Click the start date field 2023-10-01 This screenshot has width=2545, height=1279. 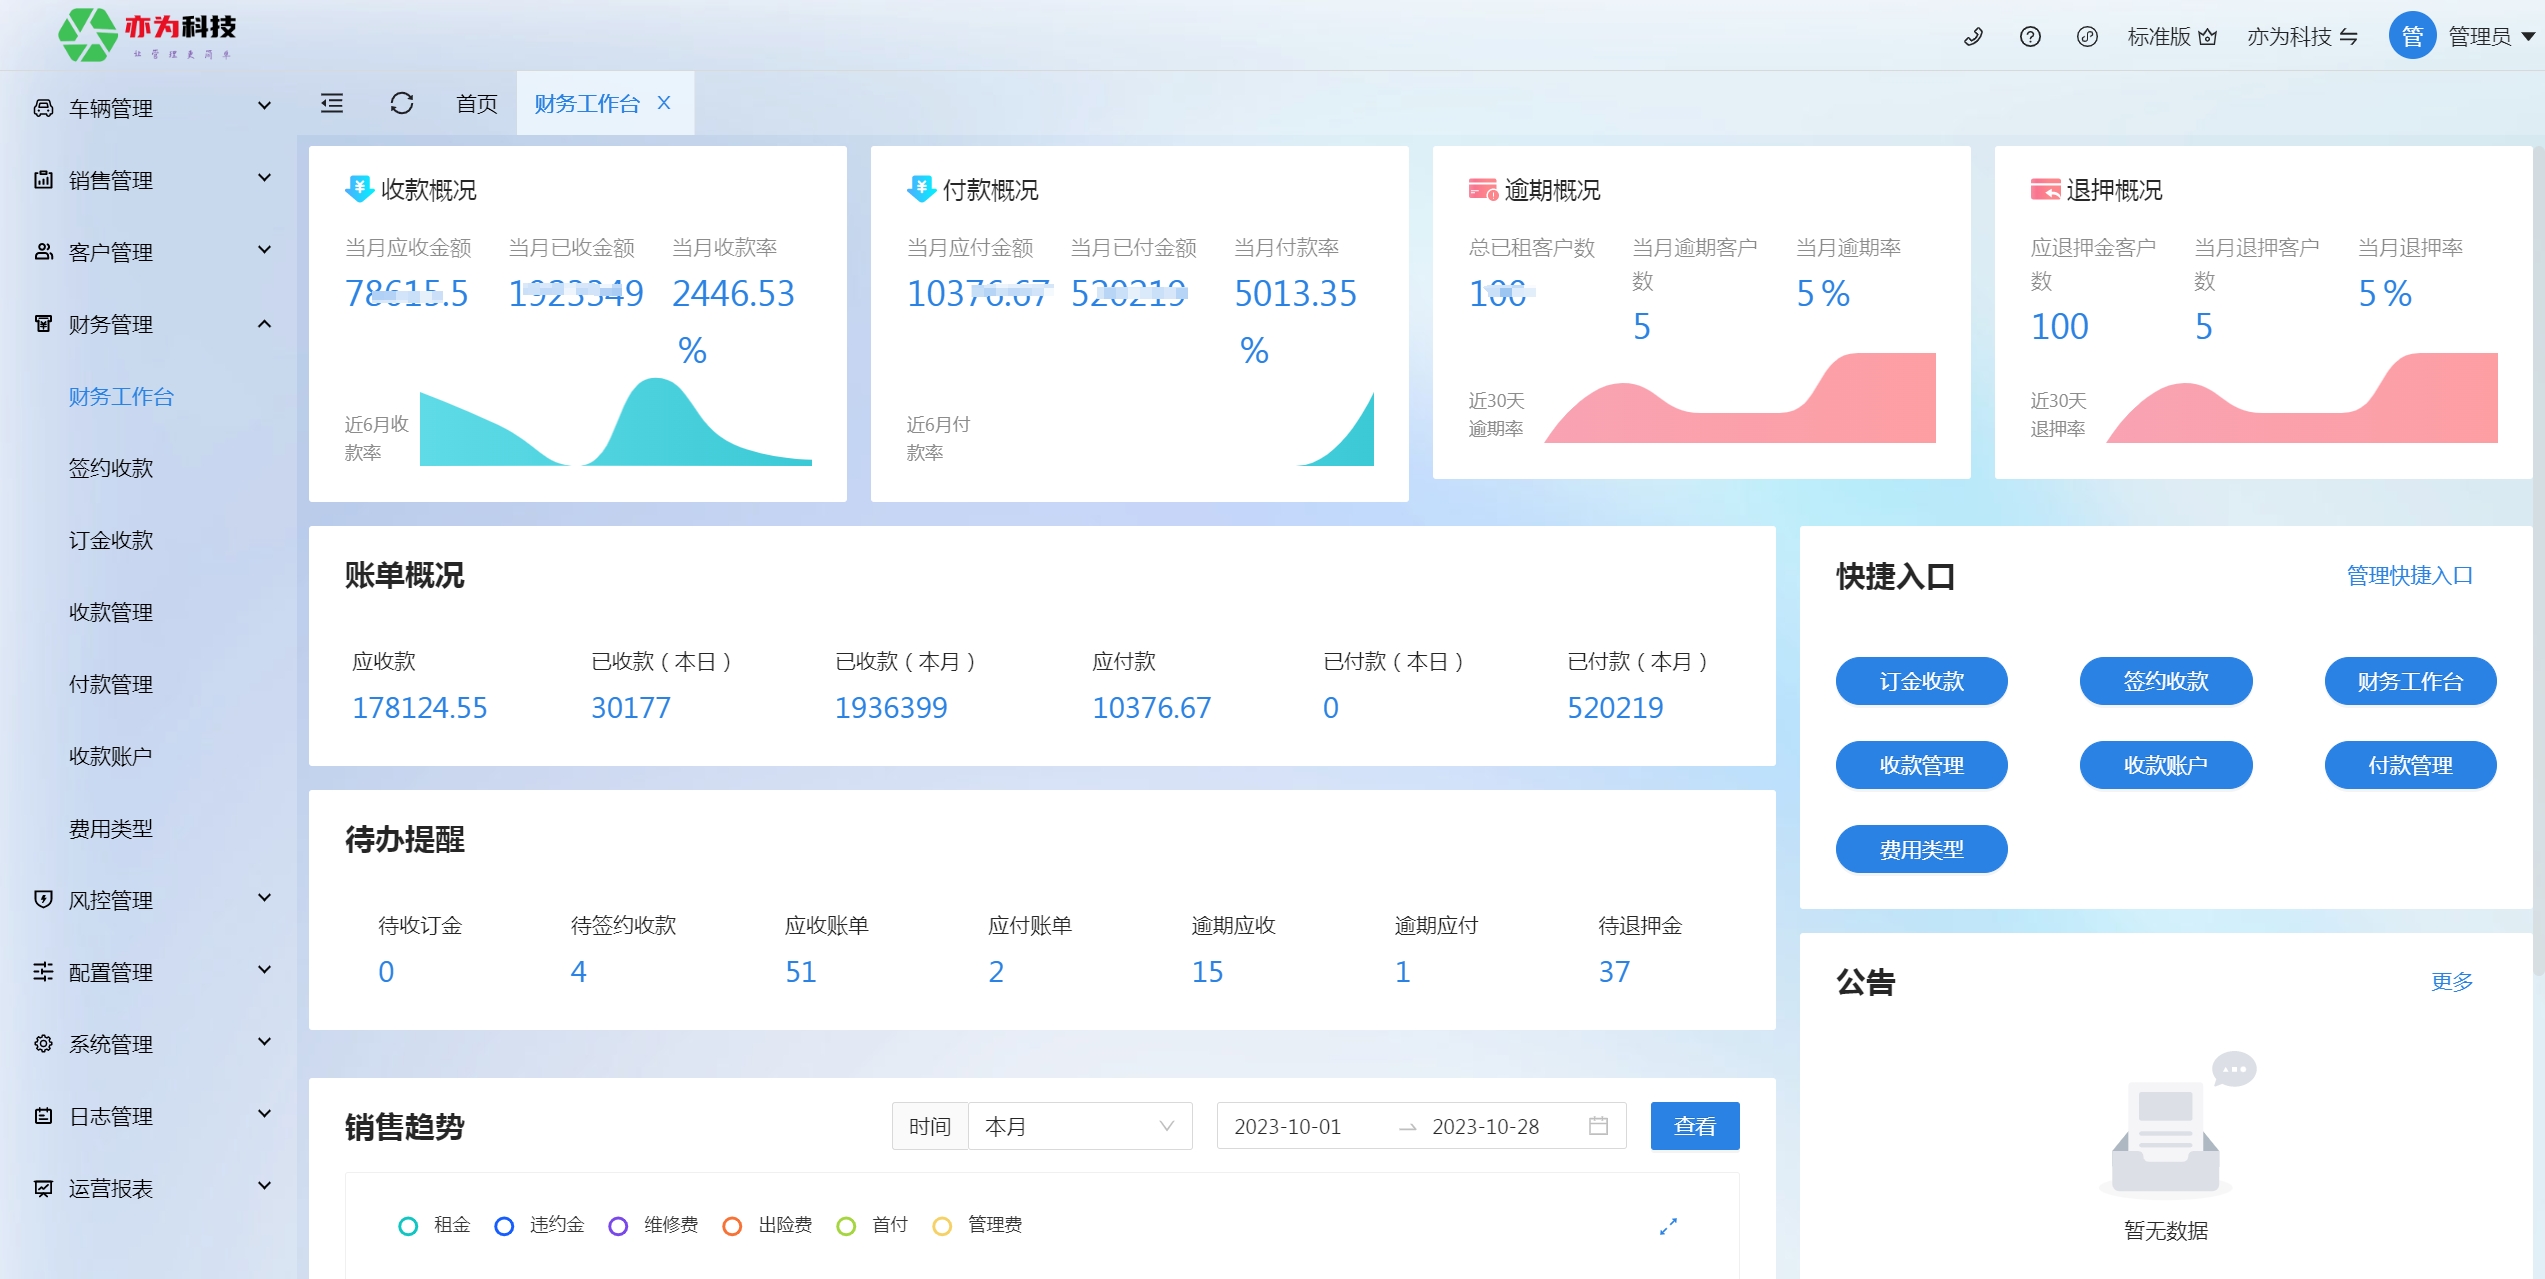(x=1287, y=1126)
